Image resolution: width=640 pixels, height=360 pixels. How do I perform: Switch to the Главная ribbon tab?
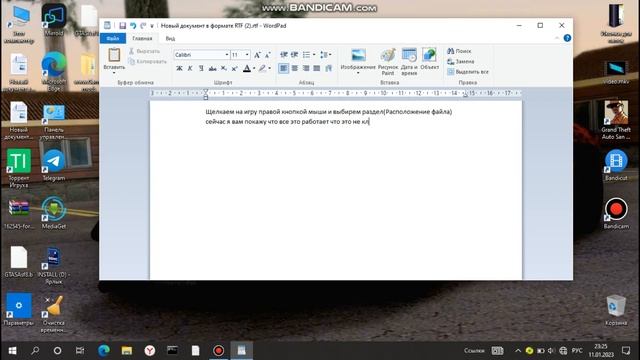coord(142,38)
